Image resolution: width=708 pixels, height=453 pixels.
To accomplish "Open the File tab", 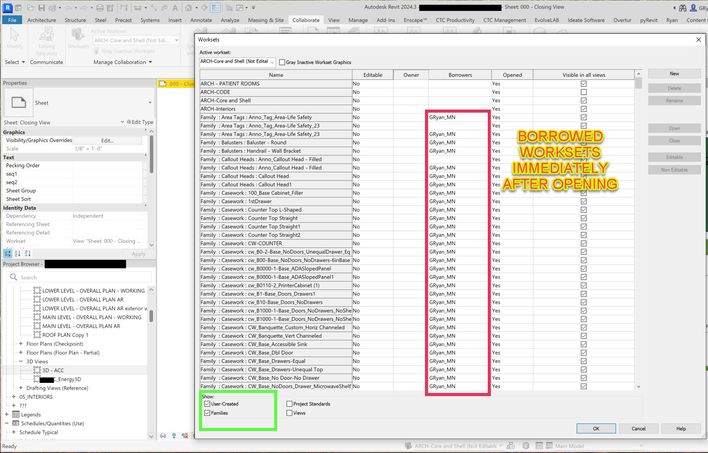I will point(12,20).
